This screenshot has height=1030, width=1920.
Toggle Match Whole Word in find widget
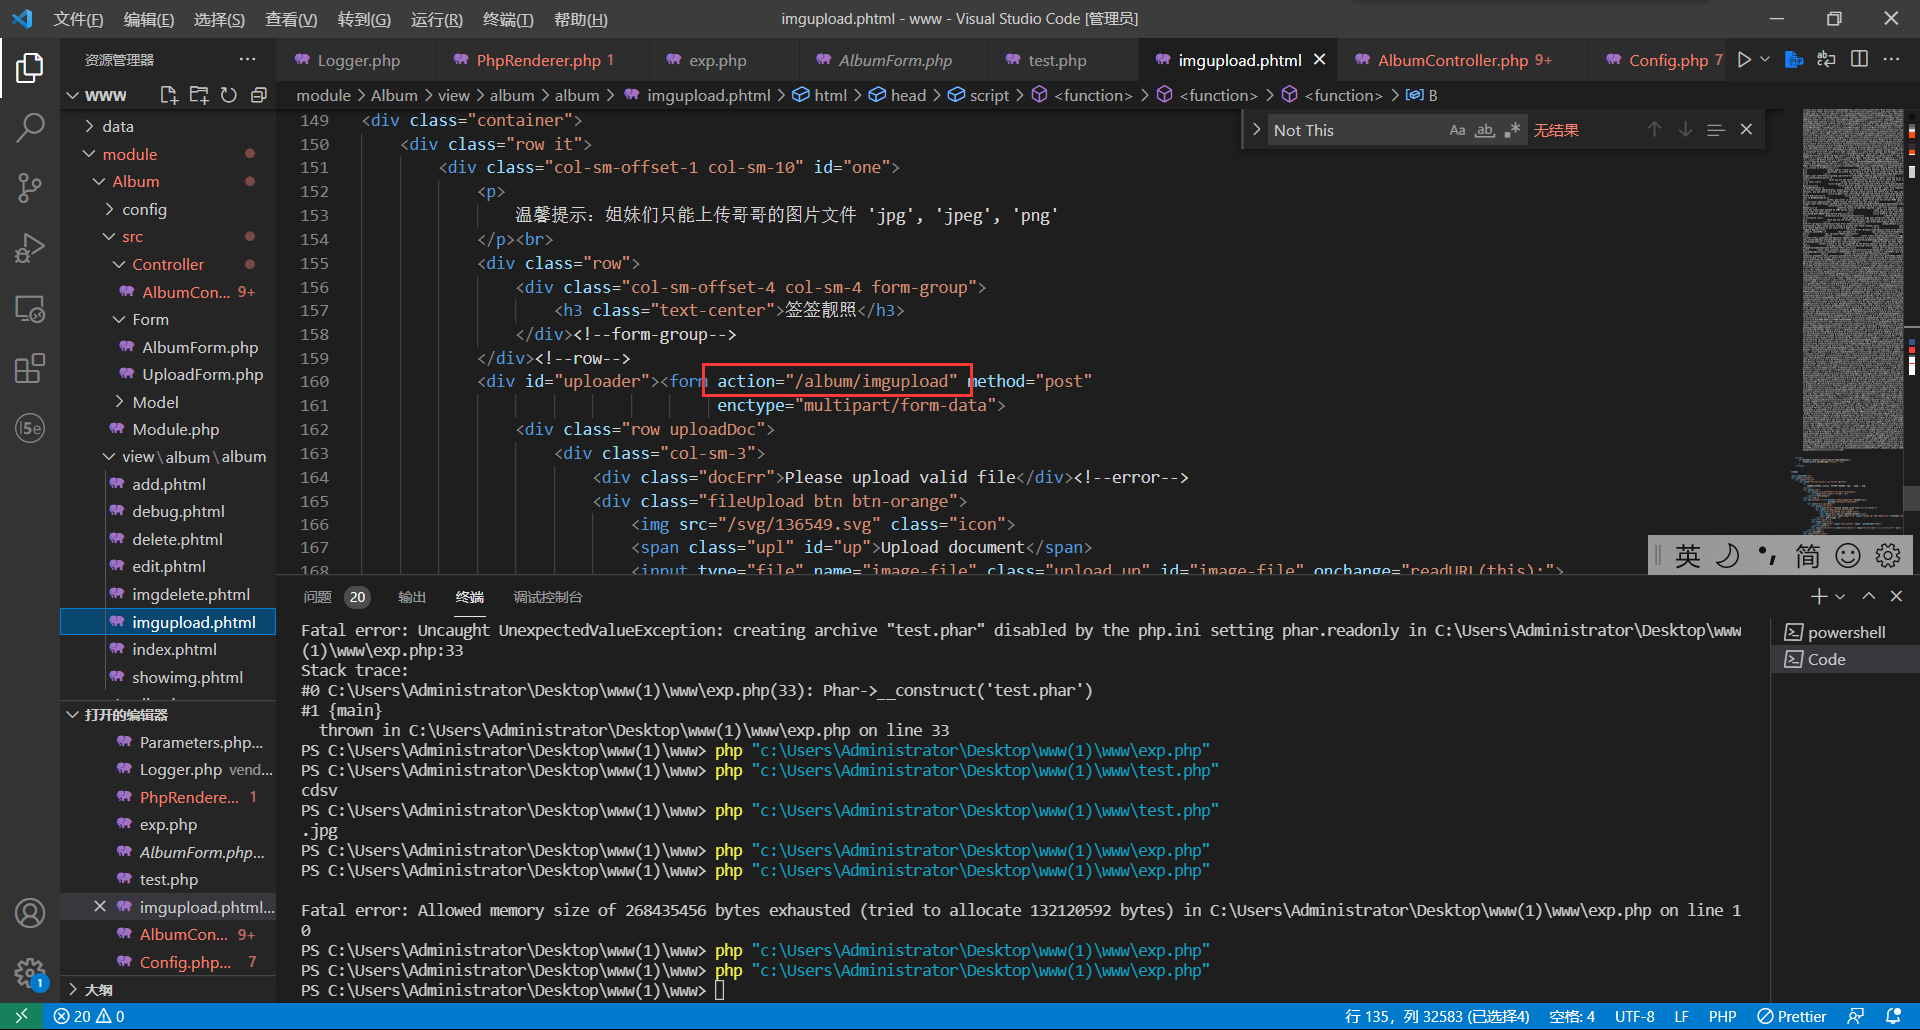[1485, 130]
